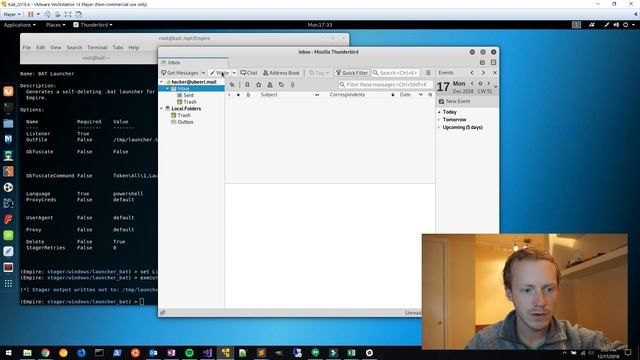
Task: Create a New Event
Action: [454, 101]
